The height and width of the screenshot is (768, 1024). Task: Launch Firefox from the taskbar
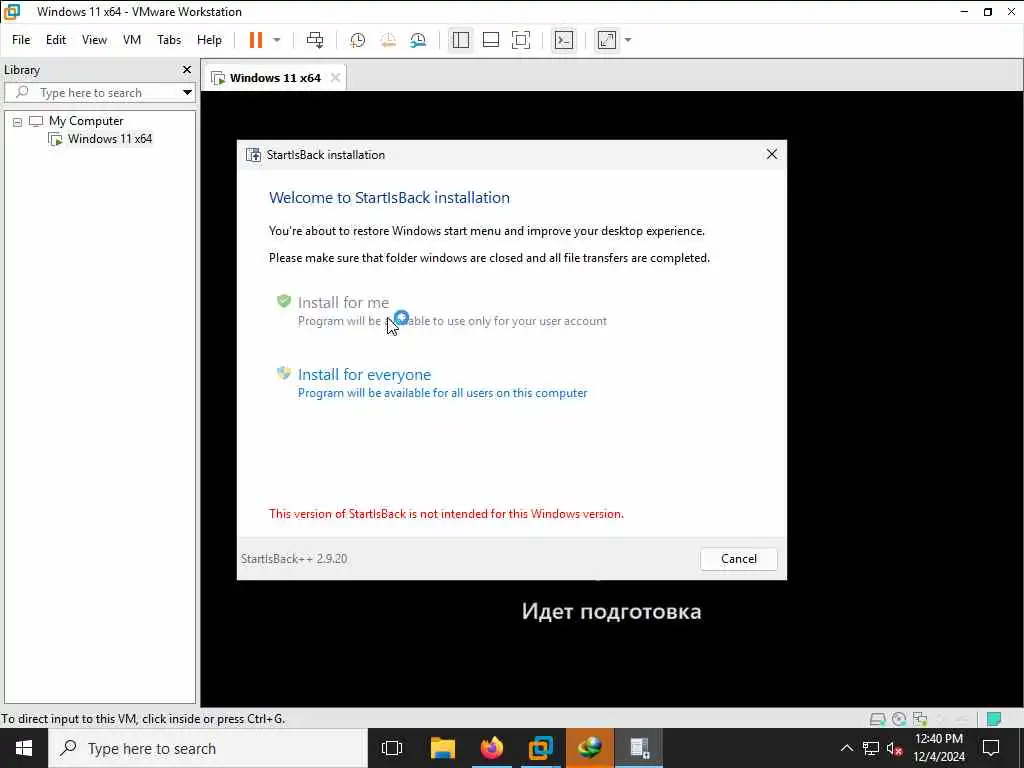pos(492,748)
